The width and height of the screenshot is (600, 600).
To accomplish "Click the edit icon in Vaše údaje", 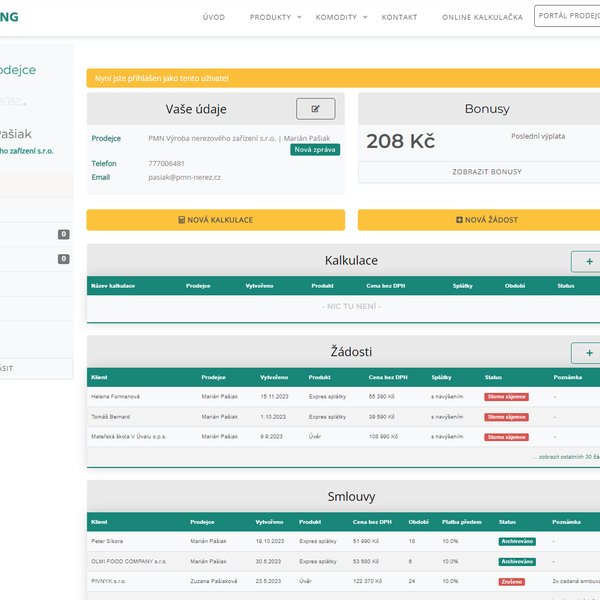I will (316, 109).
